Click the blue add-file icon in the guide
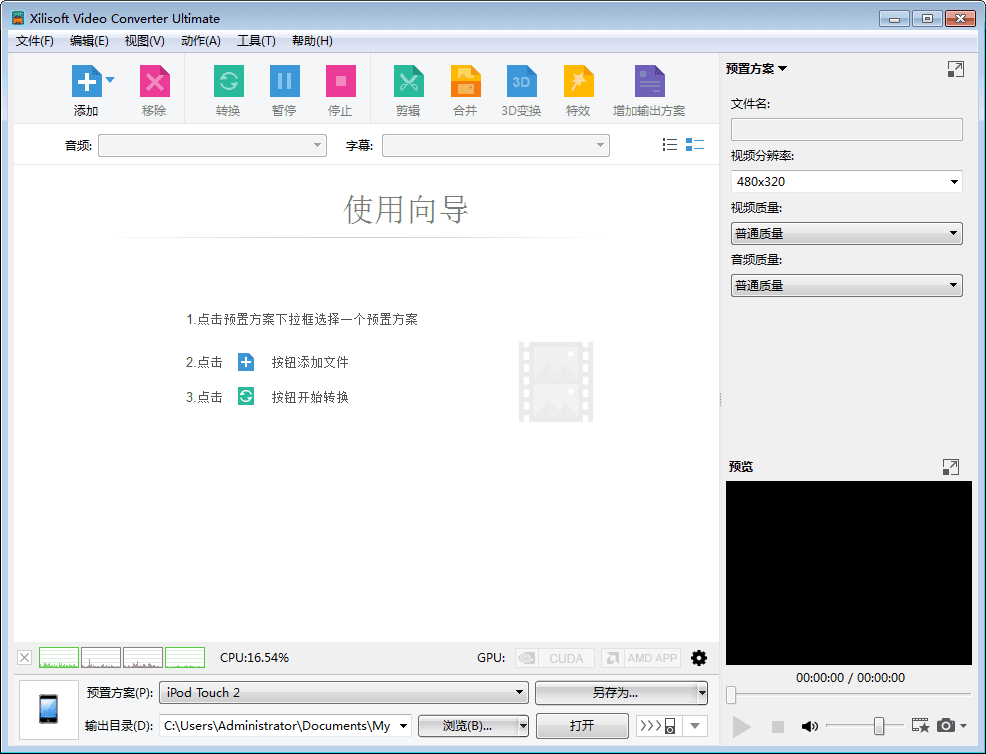 coord(246,362)
